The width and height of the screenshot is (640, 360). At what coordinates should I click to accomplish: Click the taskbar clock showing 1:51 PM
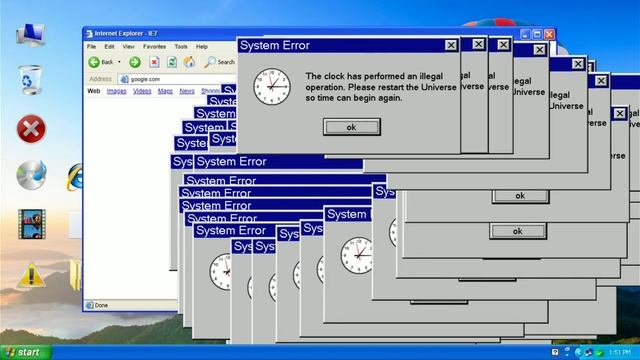click(620, 352)
